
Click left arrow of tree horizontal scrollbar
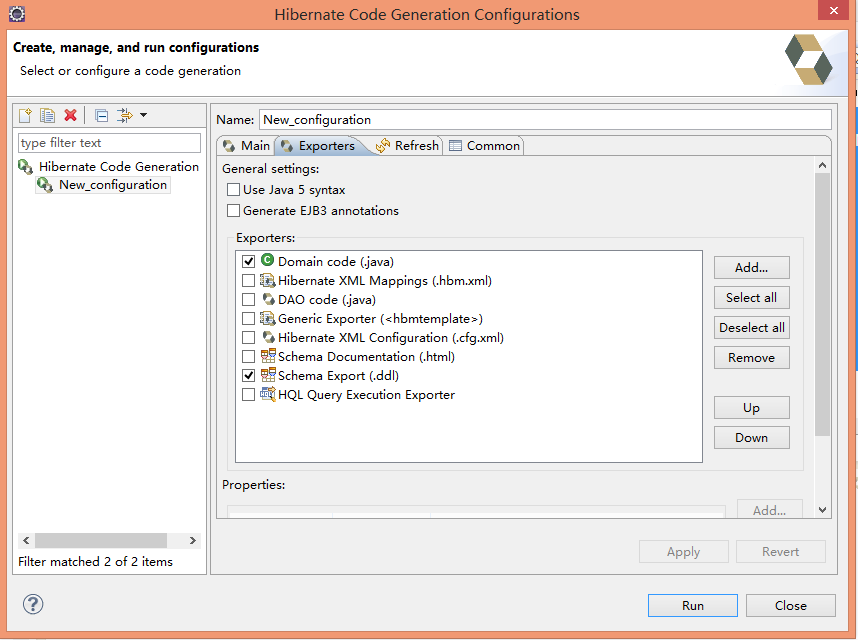click(26, 540)
